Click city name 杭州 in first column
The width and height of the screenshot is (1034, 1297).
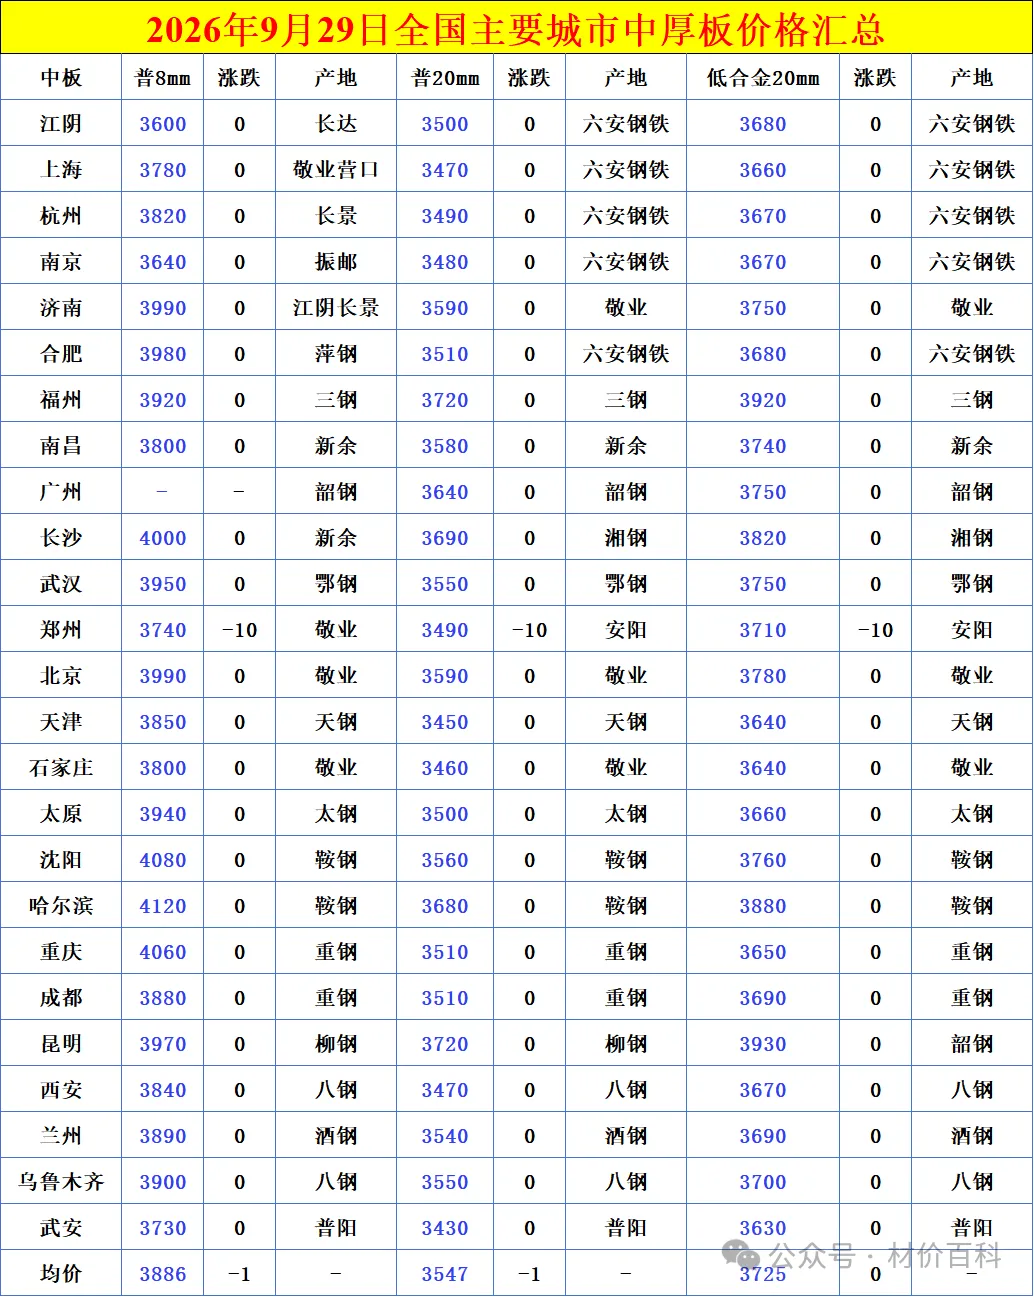[x=61, y=216]
